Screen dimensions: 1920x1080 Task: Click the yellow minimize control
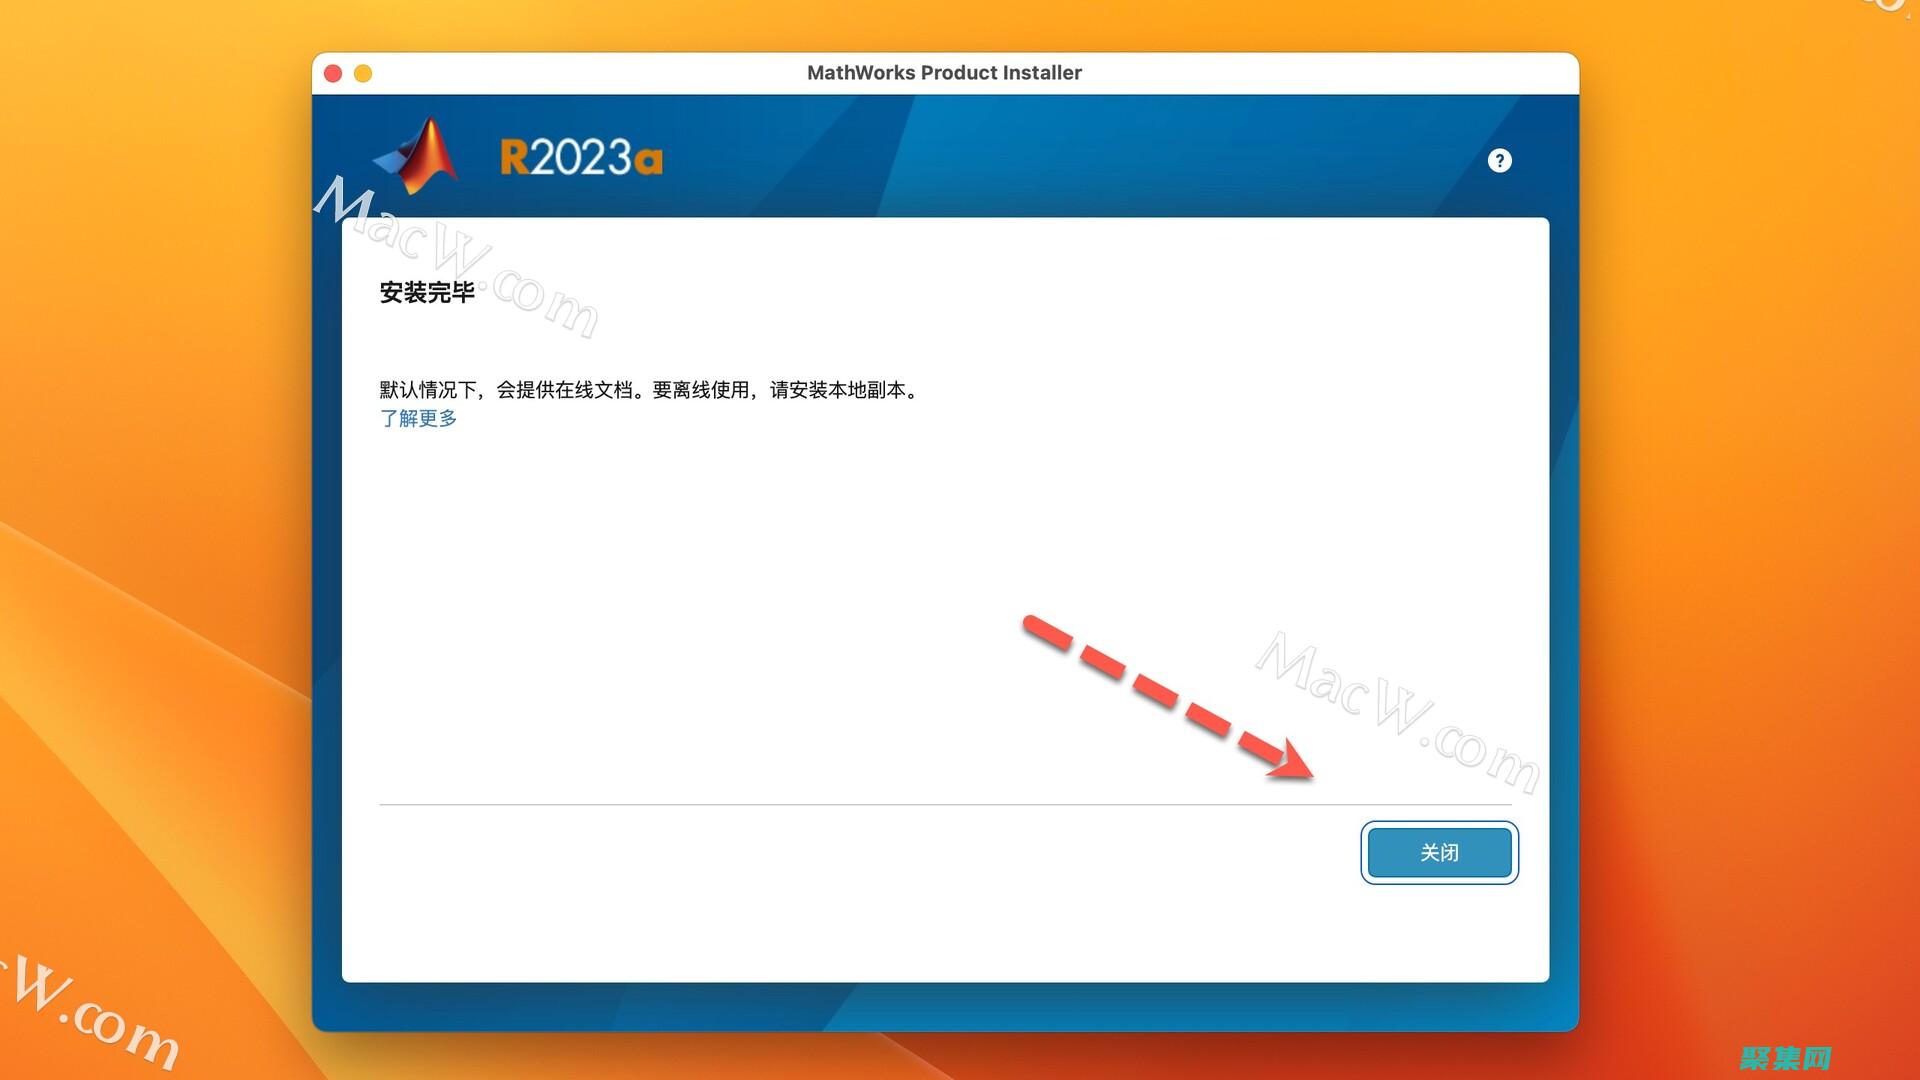(364, 73)
